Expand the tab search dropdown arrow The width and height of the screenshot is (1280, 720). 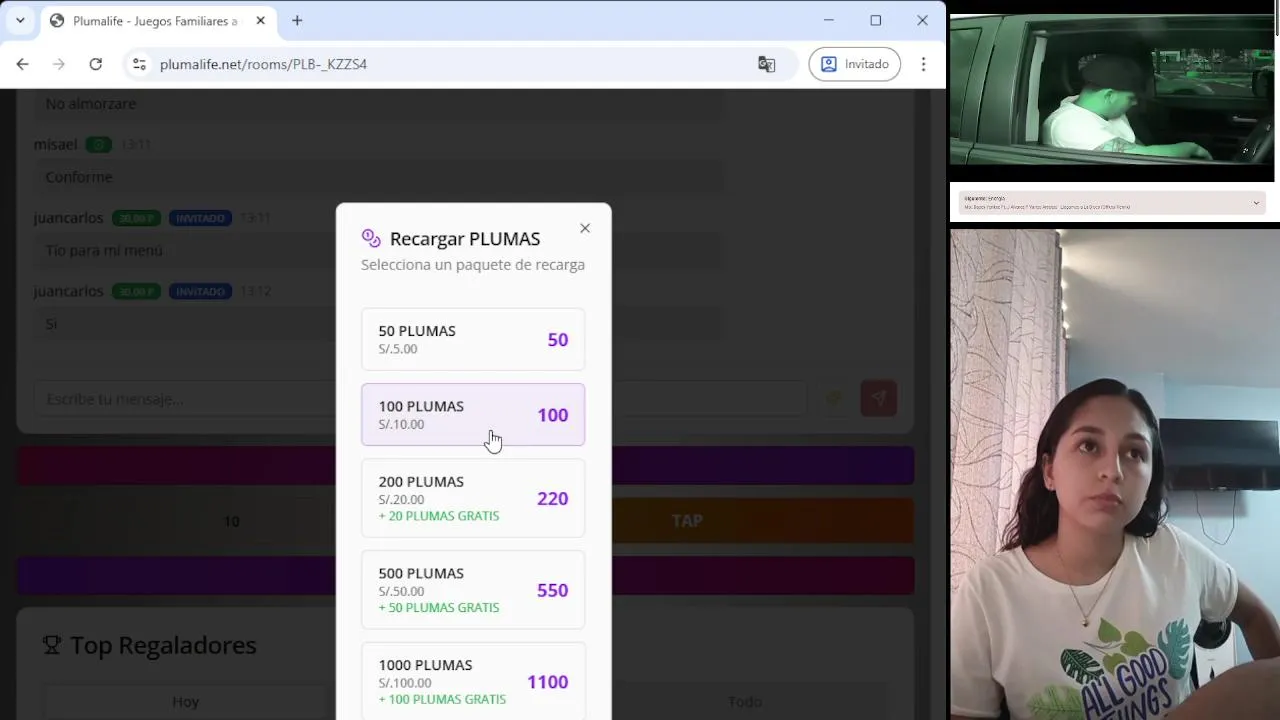(20, 20)
